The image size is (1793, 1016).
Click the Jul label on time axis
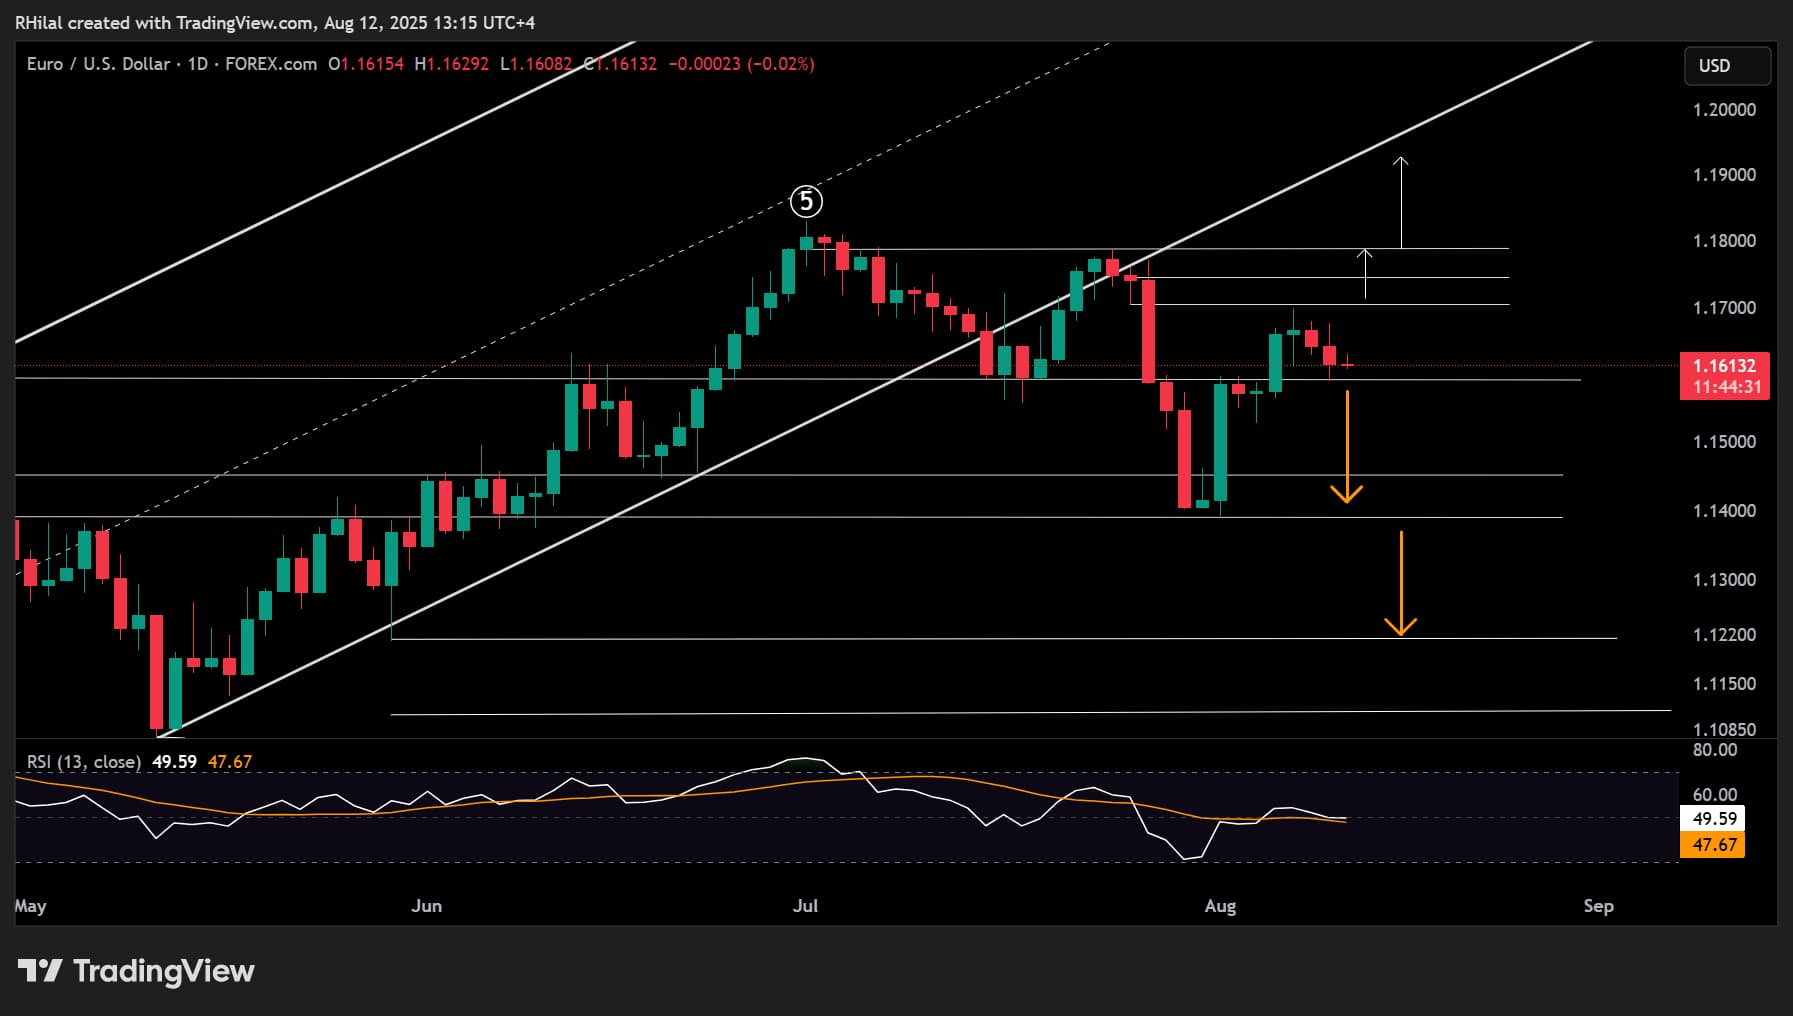tap(805, 906)
